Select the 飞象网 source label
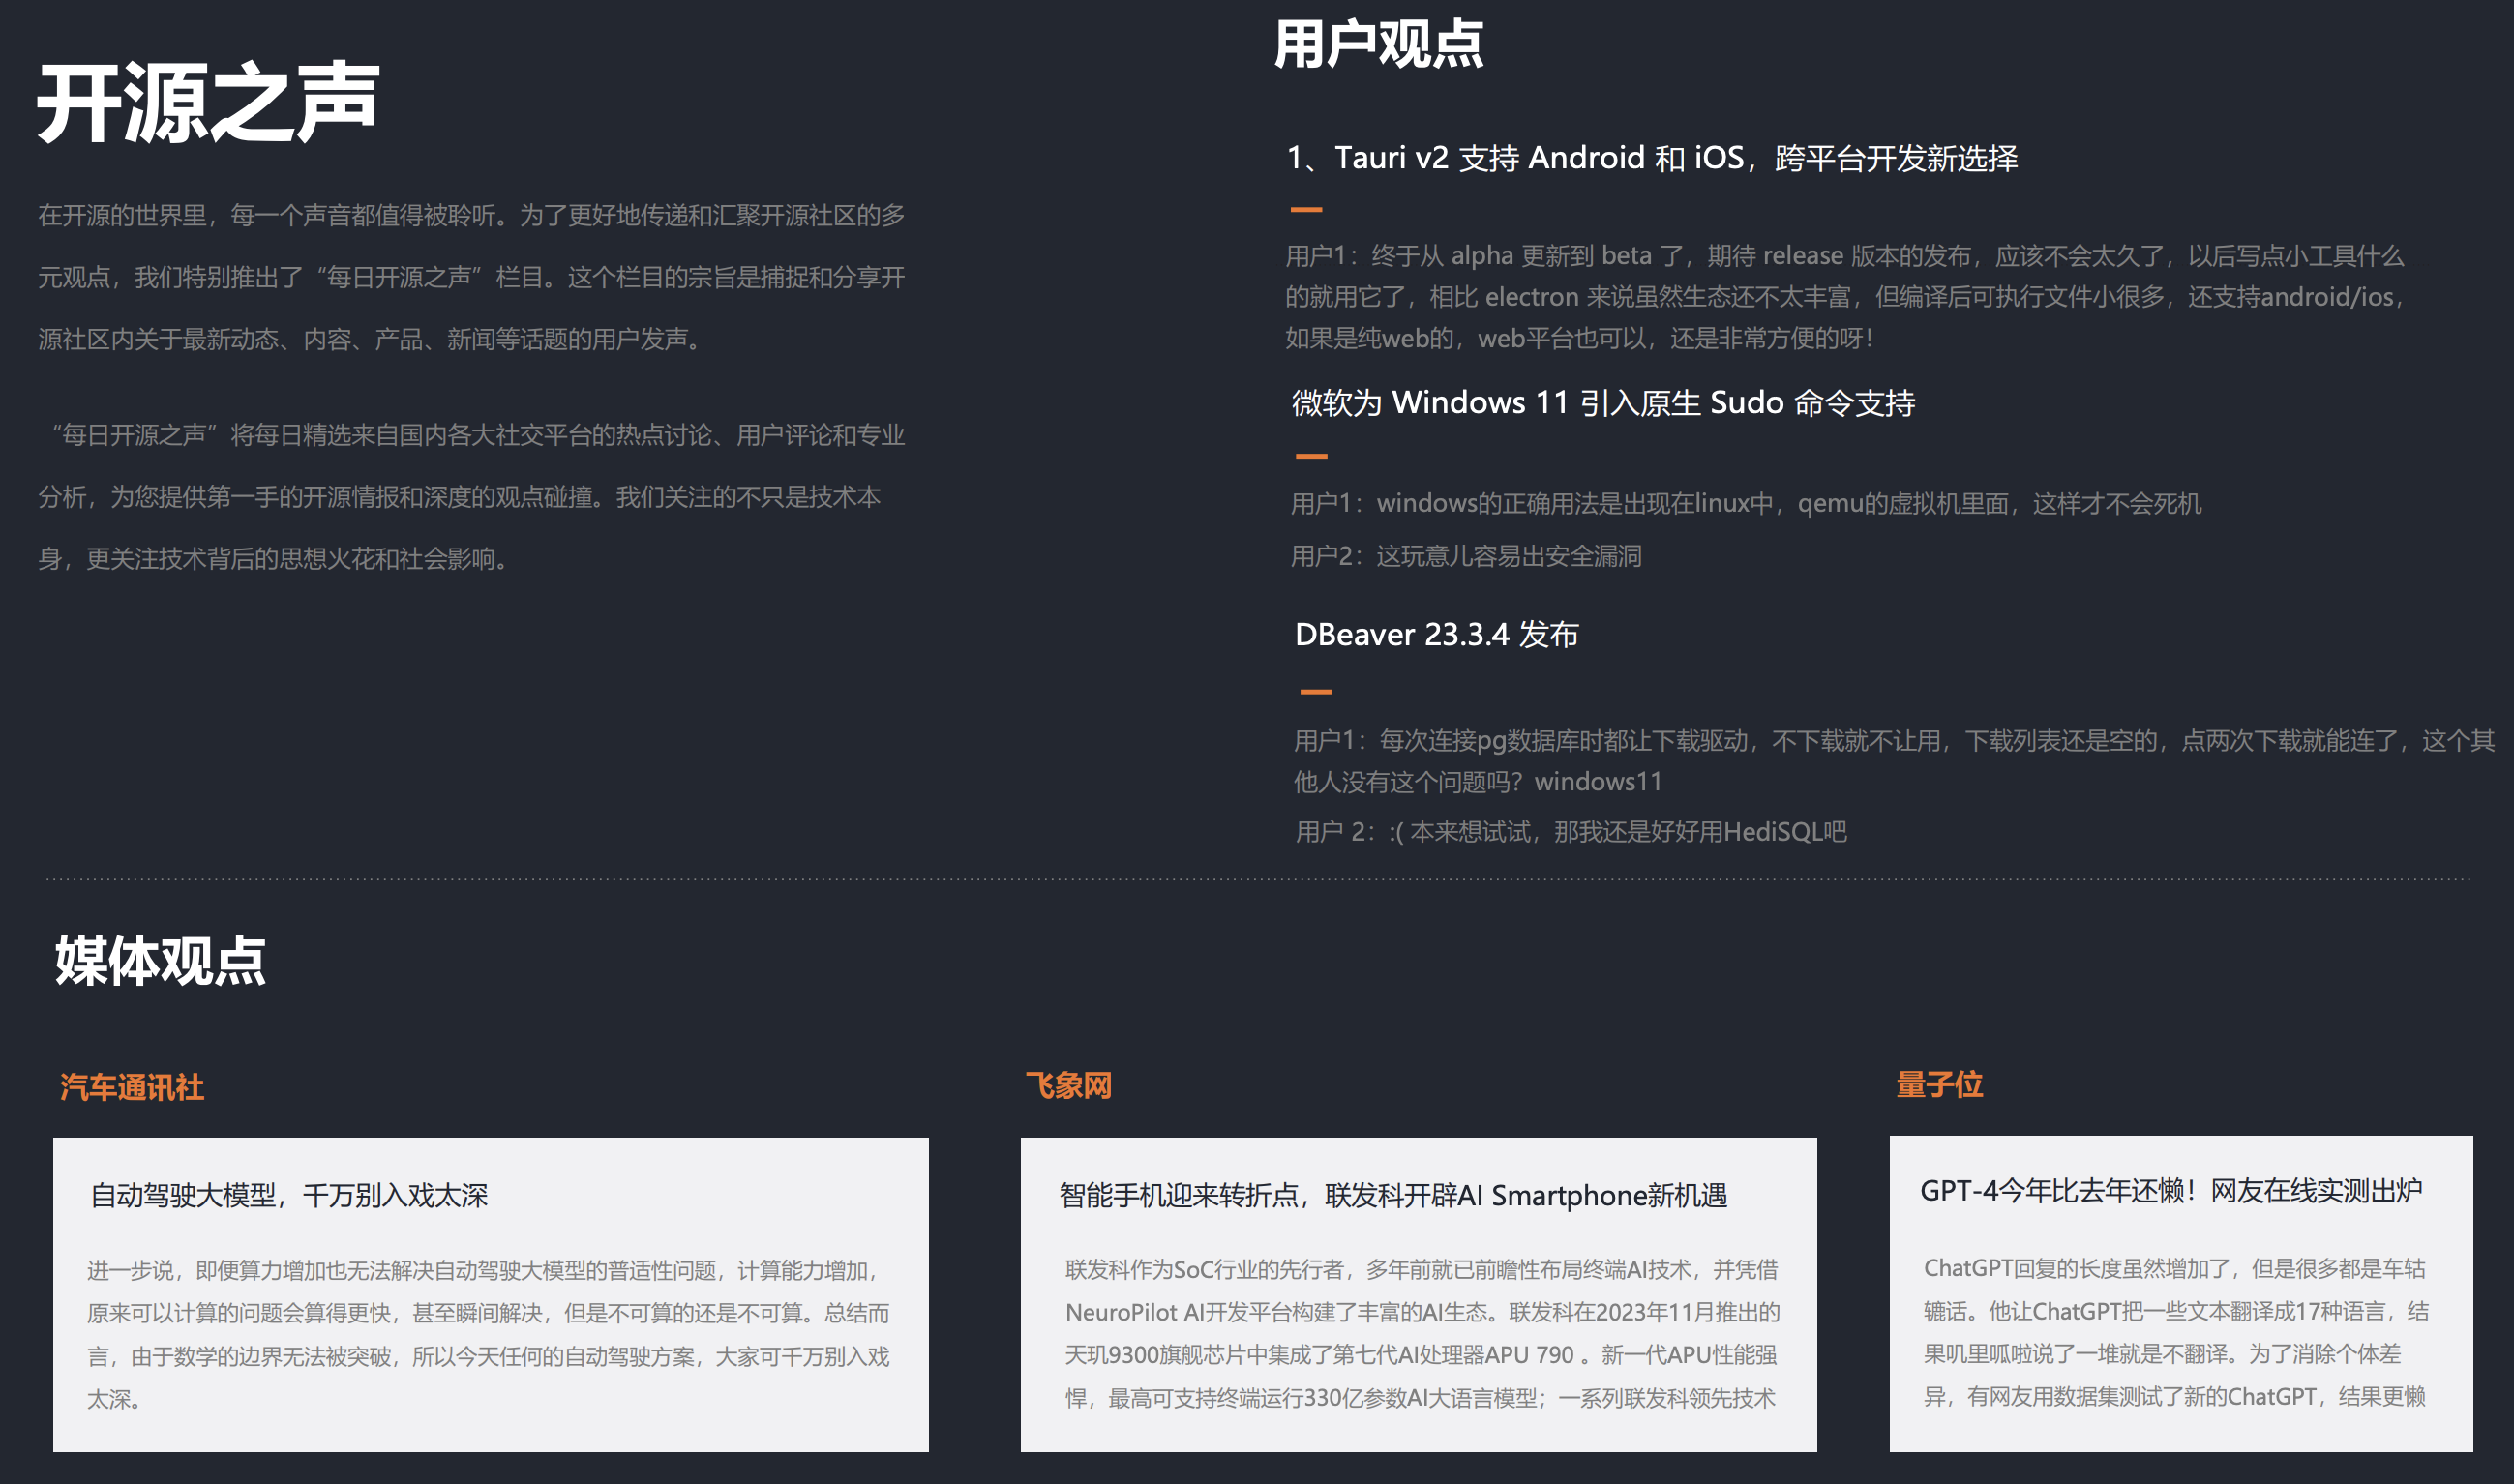The image size is (2514, 1484). click(x=1068, y=1085)
